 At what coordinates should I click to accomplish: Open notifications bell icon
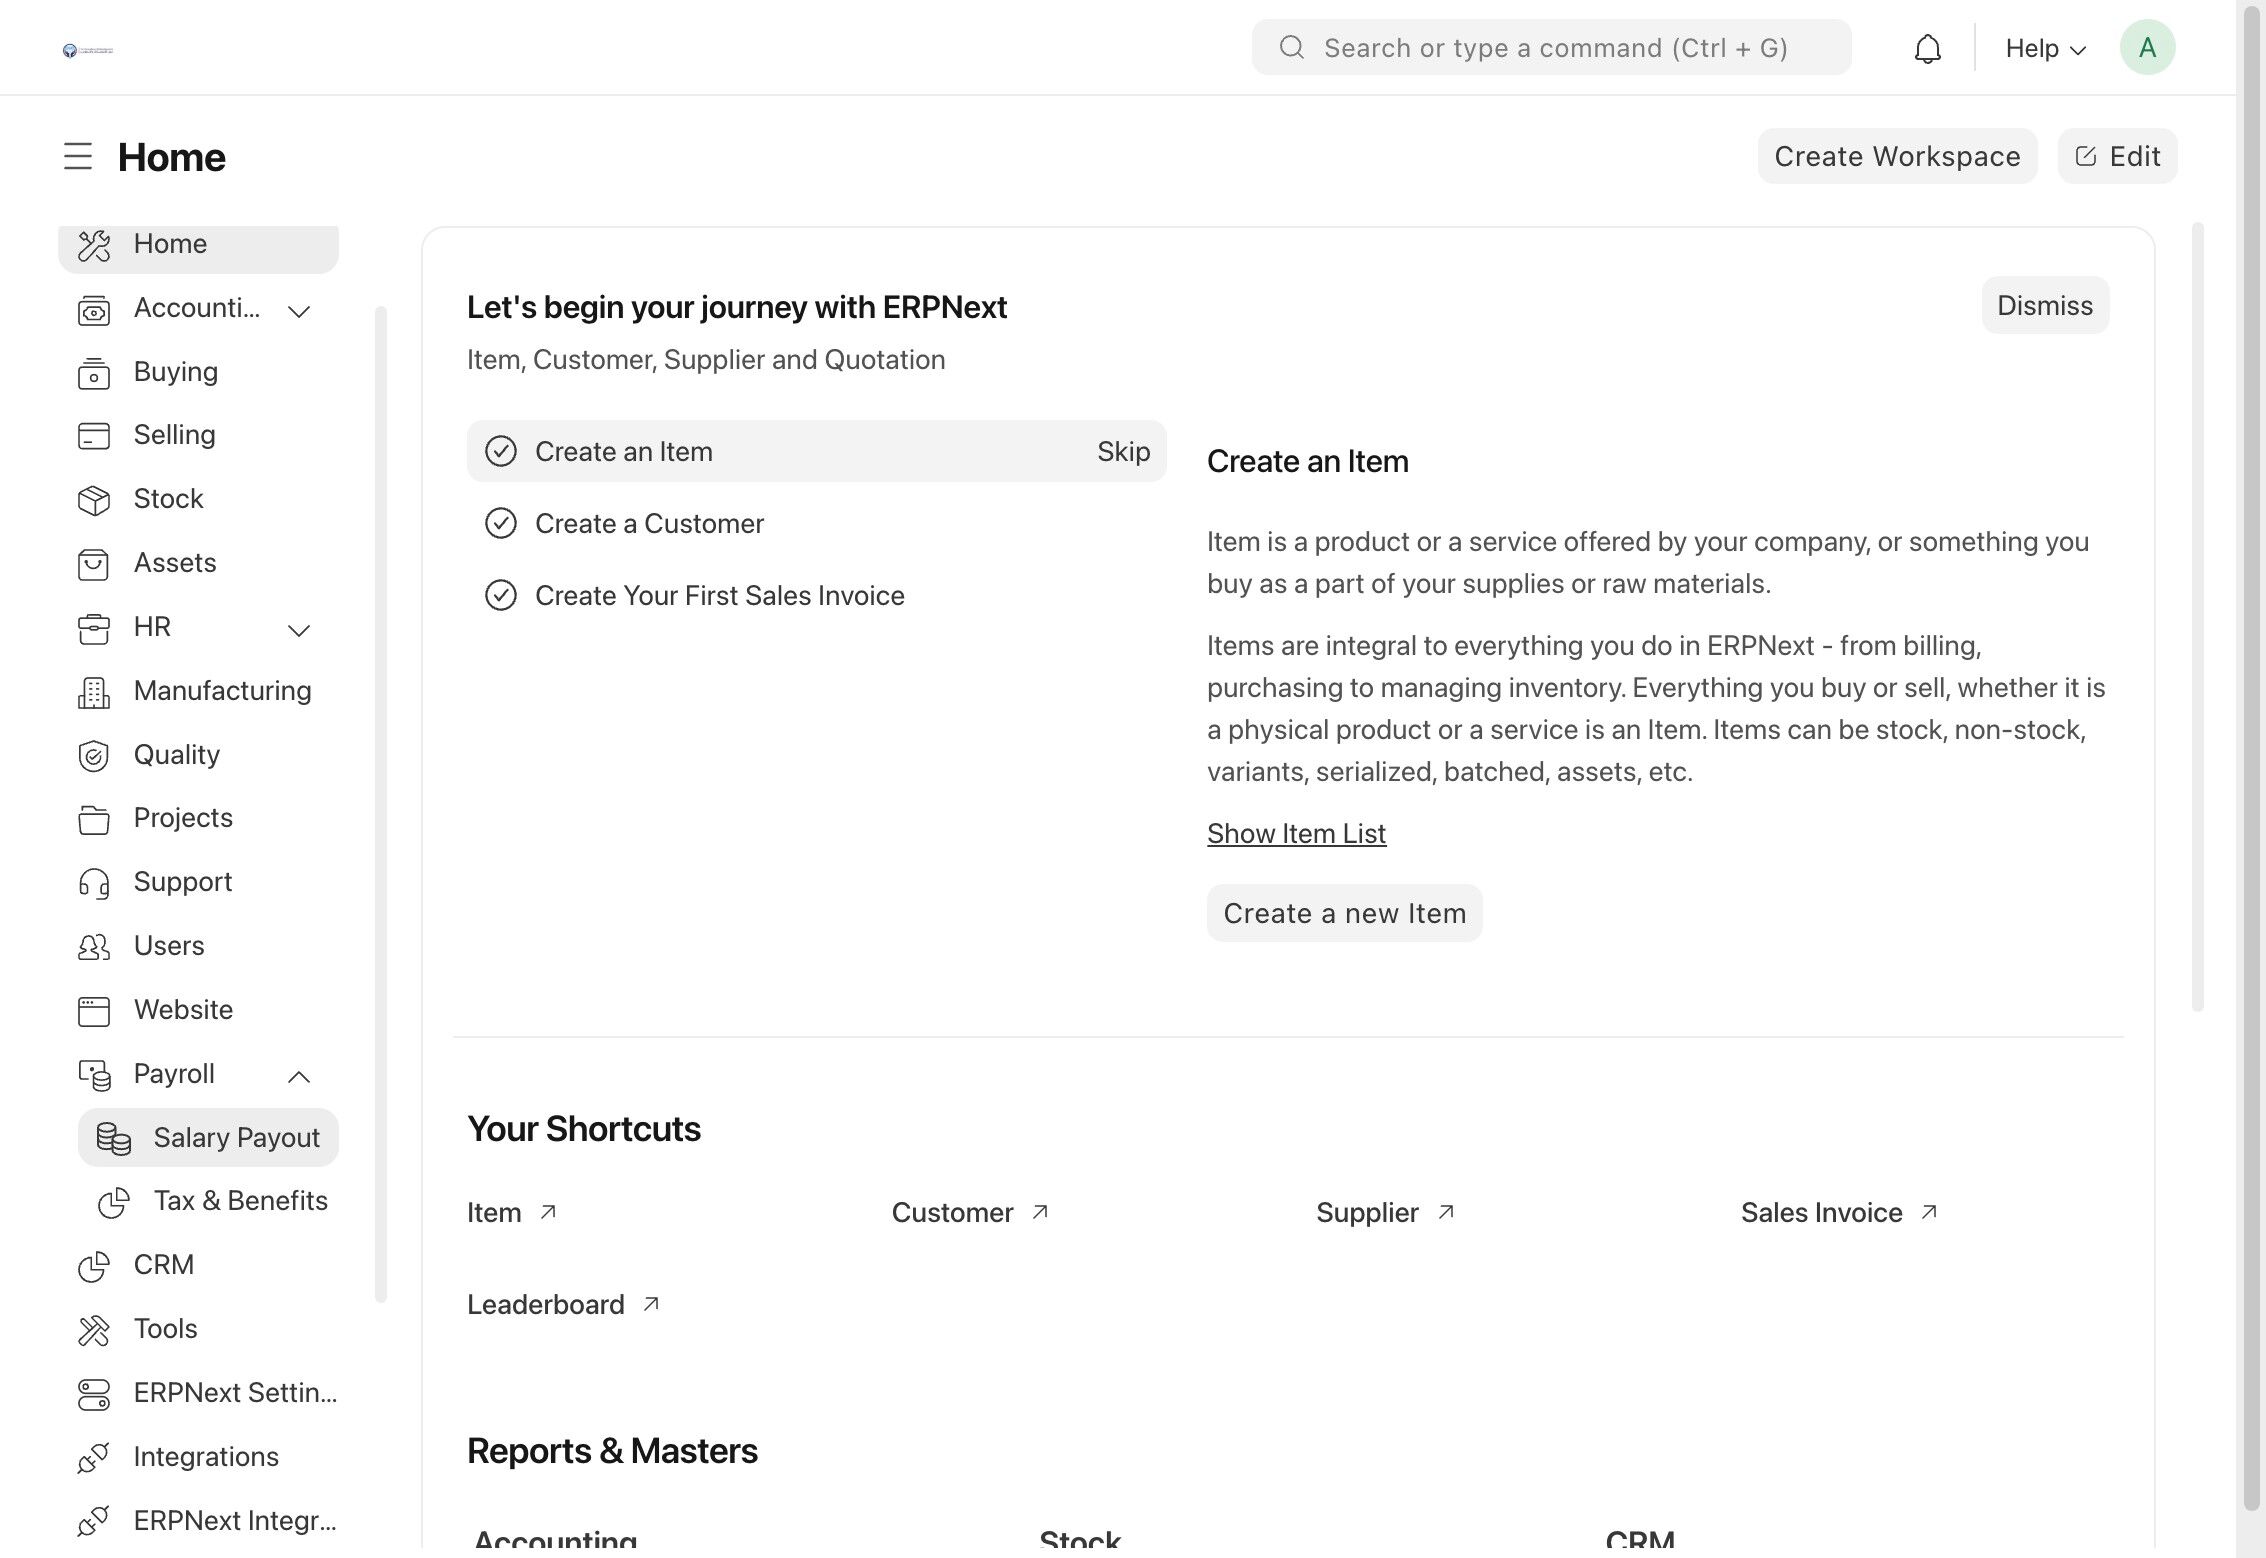(1927, 48)
